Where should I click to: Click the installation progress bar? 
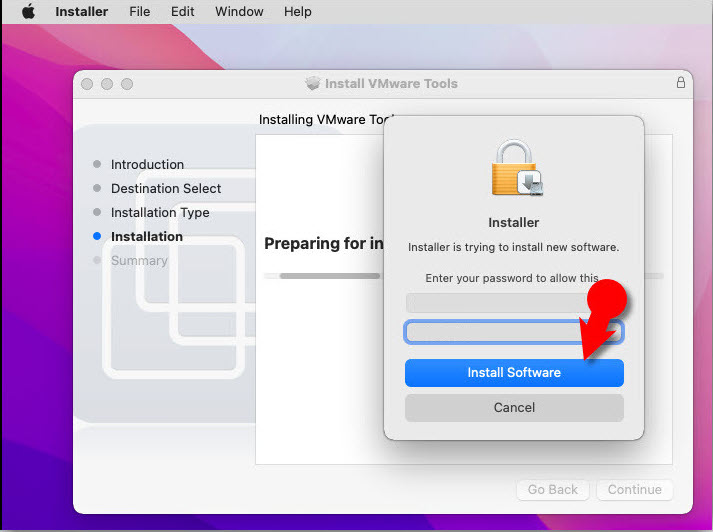click(x=320, y=275)
